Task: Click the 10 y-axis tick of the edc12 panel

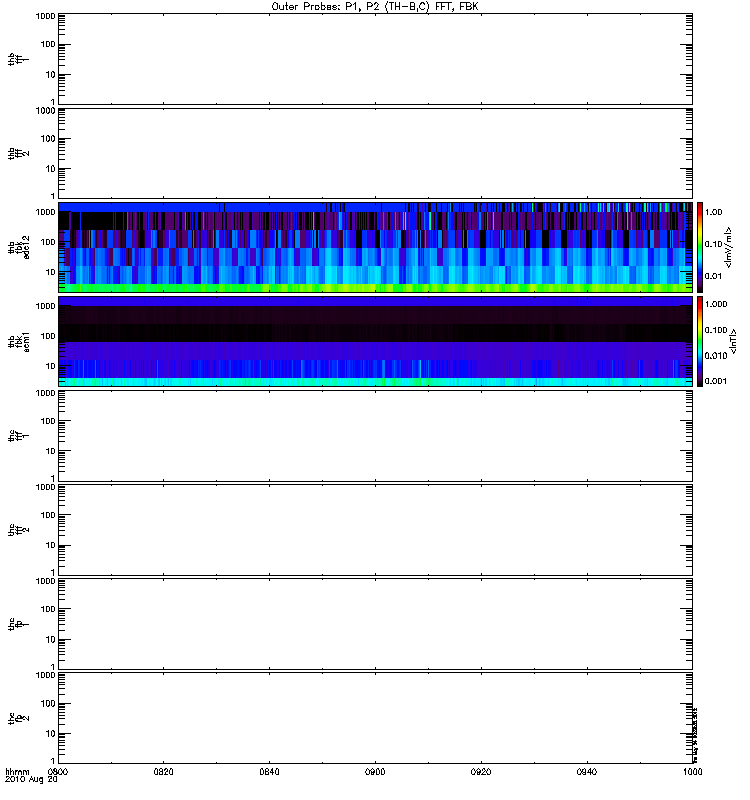Action: (51, 272)
